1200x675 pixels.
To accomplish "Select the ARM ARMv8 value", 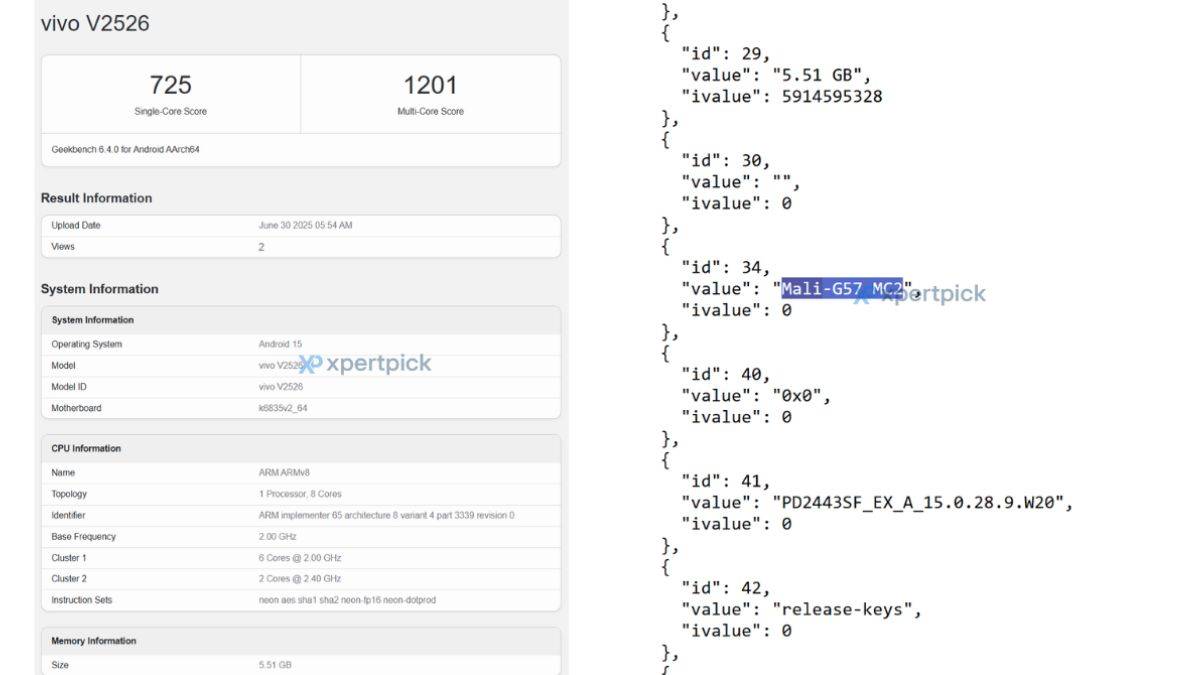I will coord(285,472).
